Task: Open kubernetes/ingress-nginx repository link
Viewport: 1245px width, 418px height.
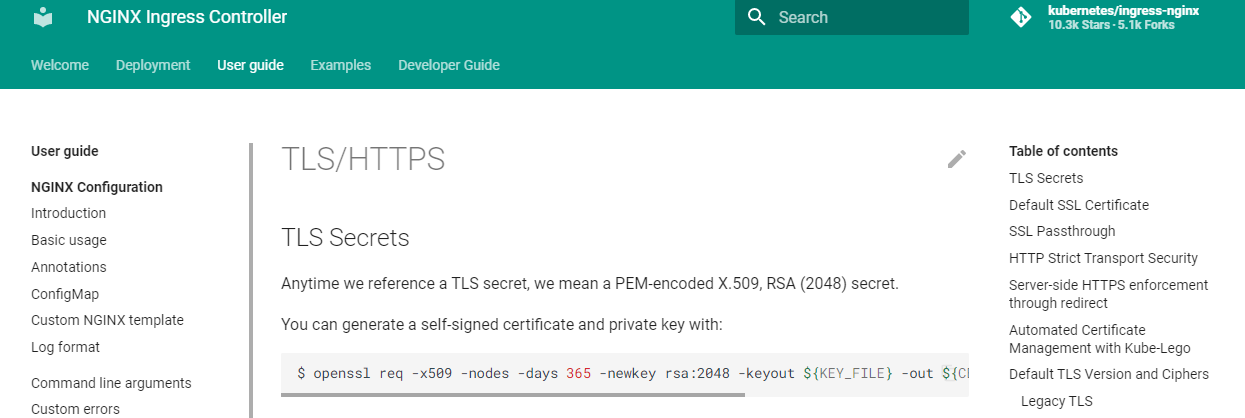Action: click(1122, 11)
